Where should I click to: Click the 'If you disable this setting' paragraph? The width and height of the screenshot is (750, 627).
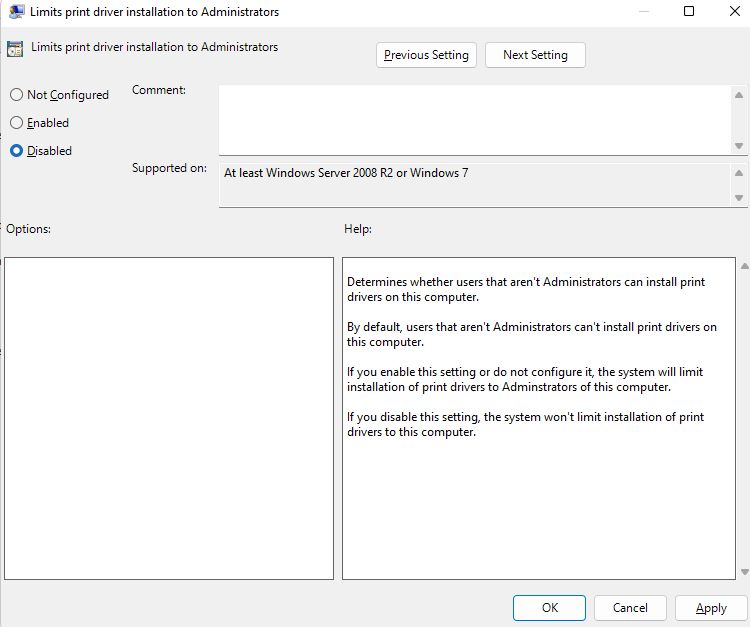pyautogui.click(x=525, y=424)
